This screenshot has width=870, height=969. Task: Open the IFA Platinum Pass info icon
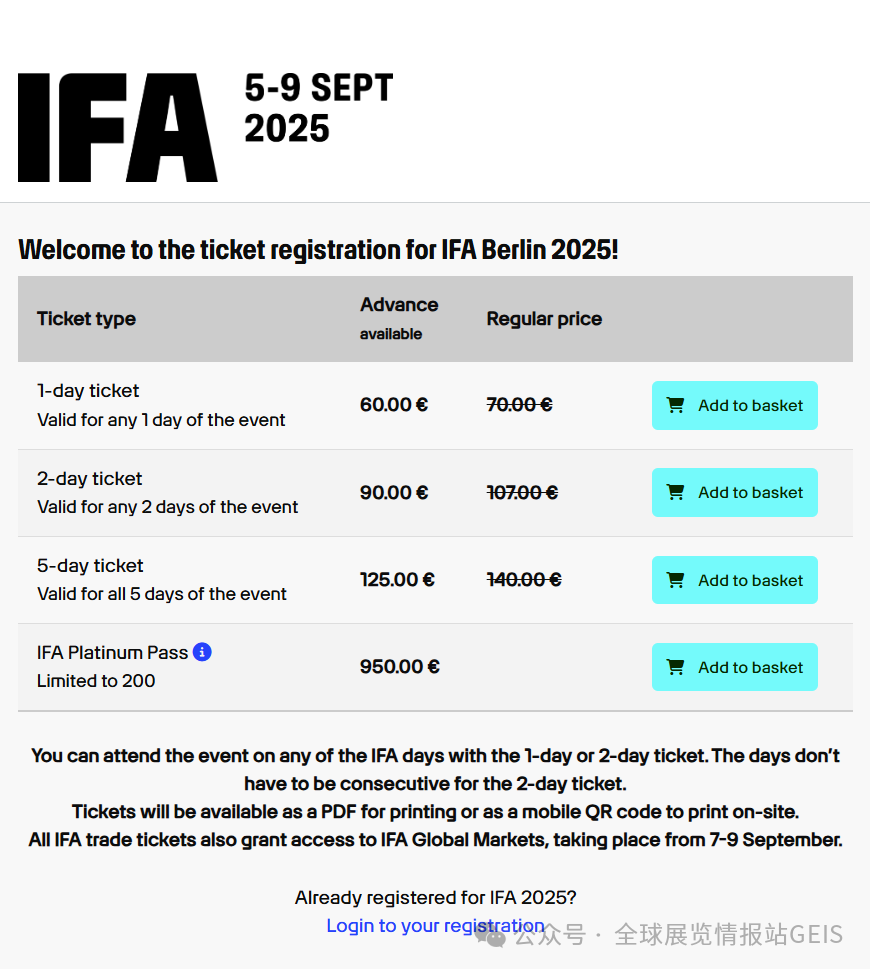coord(202,652)
